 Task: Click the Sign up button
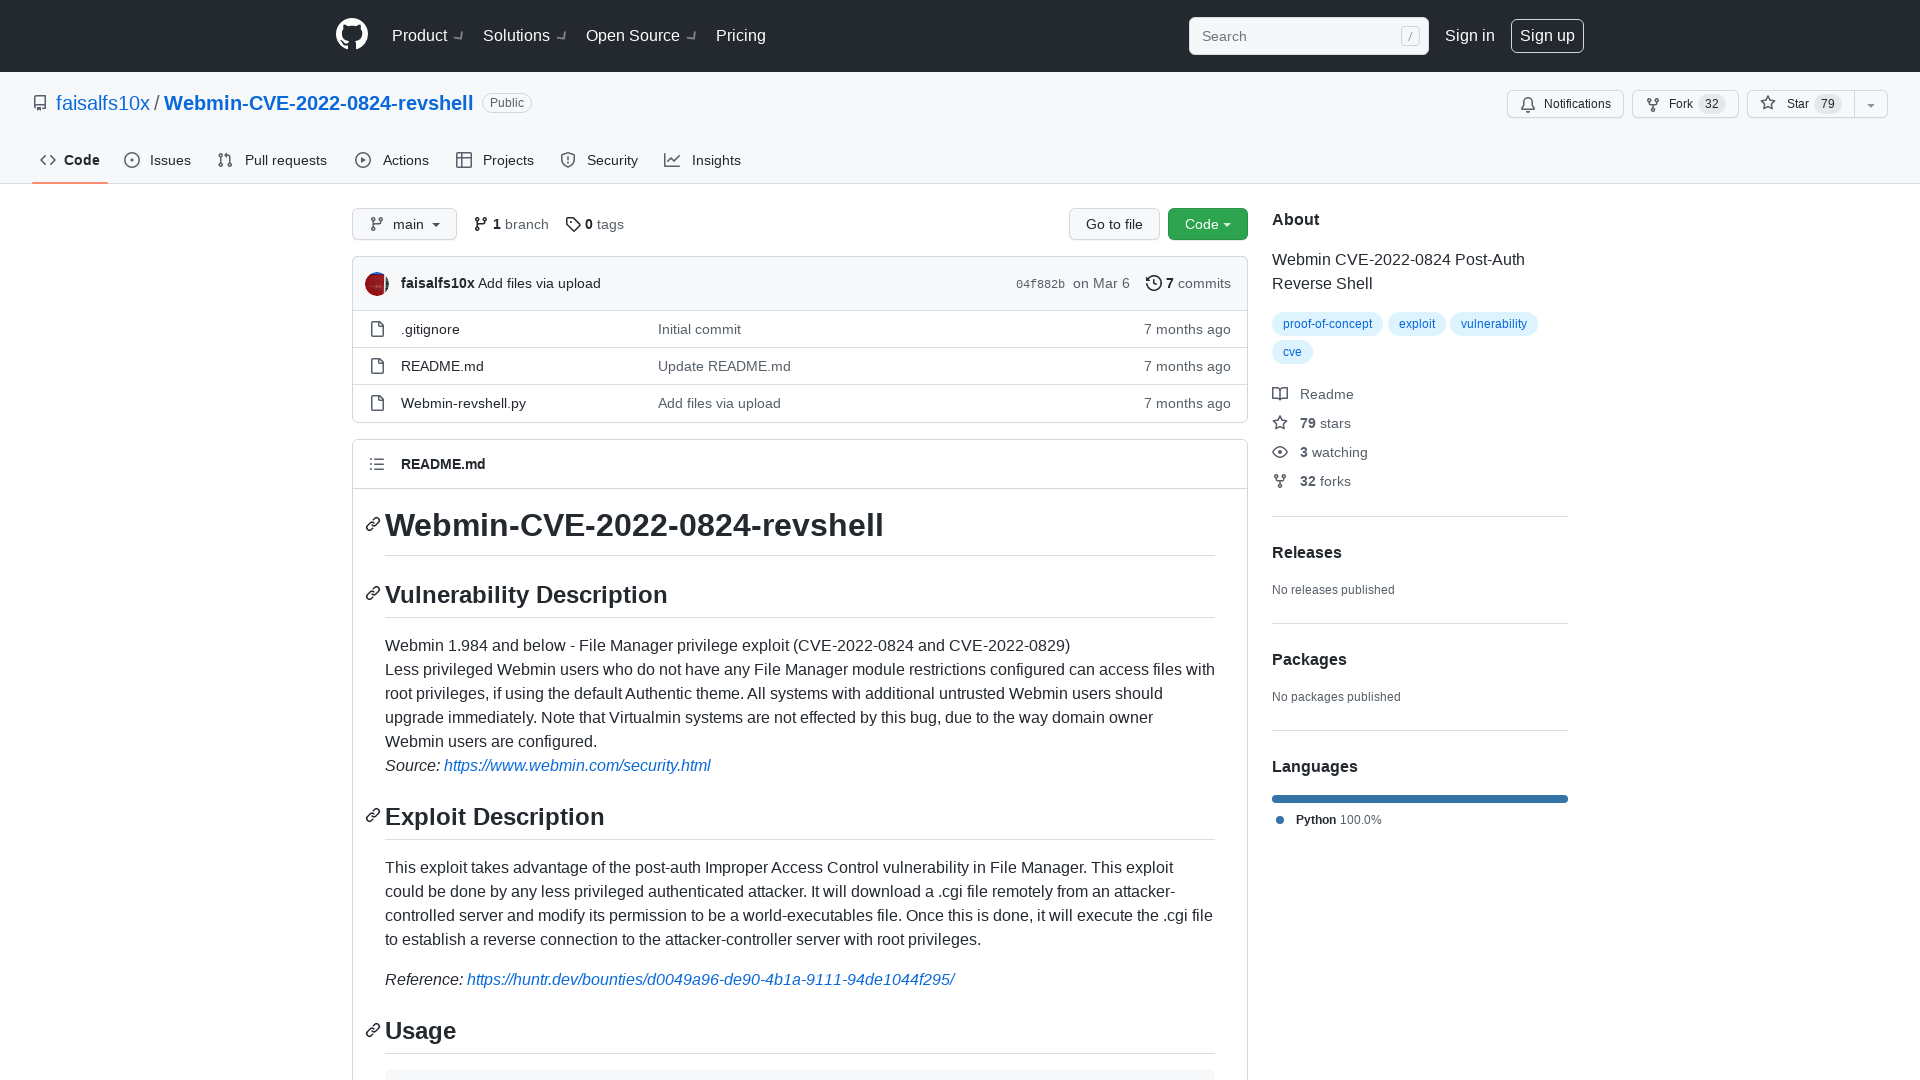(x=1547, y=36)
